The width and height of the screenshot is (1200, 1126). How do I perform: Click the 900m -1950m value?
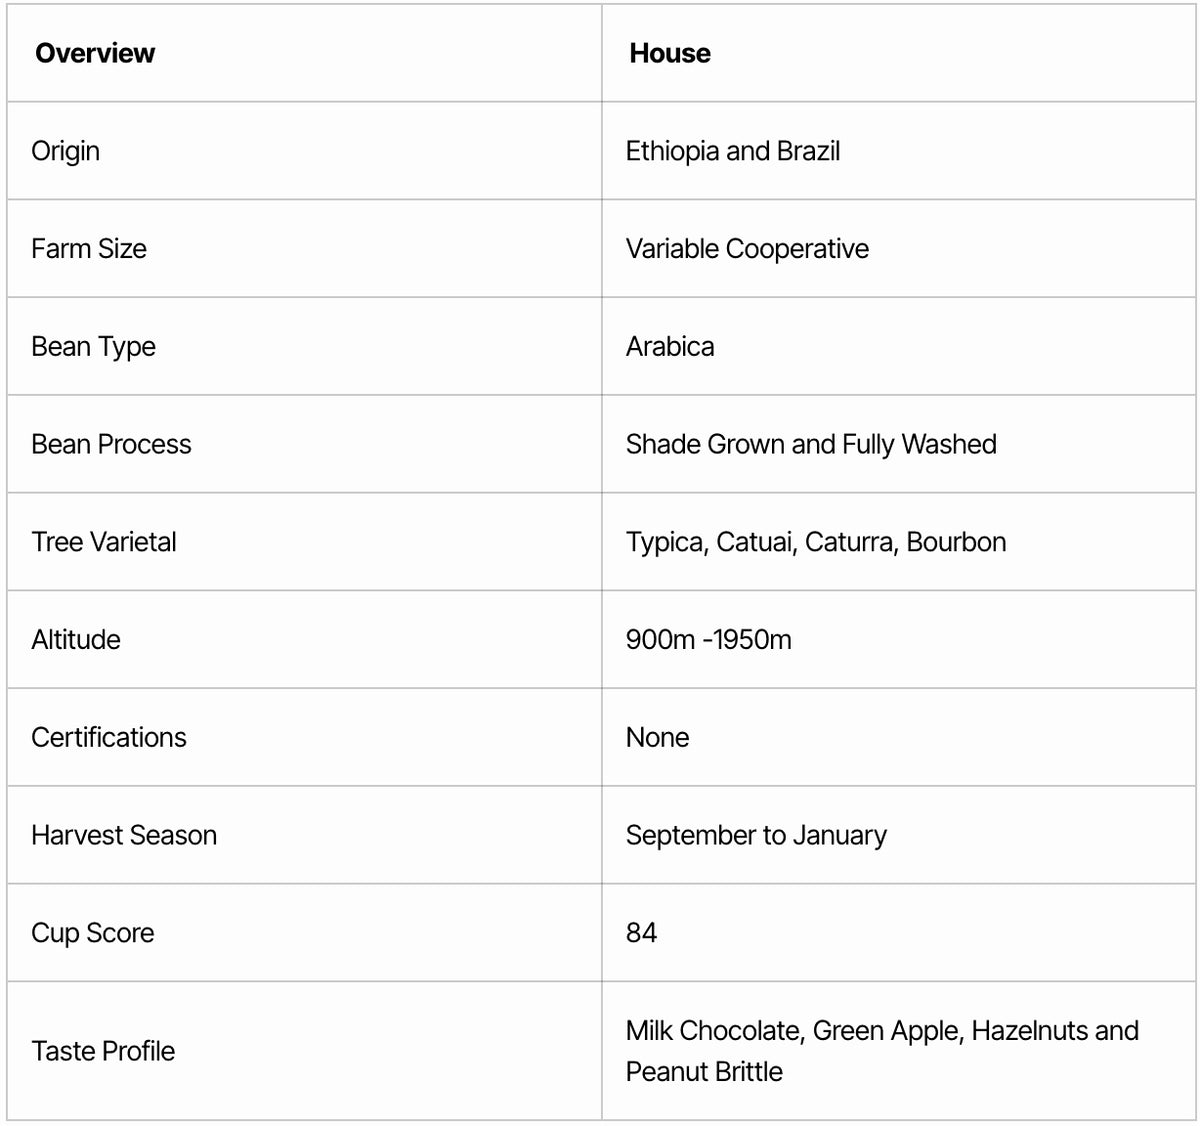click(708, 640)
